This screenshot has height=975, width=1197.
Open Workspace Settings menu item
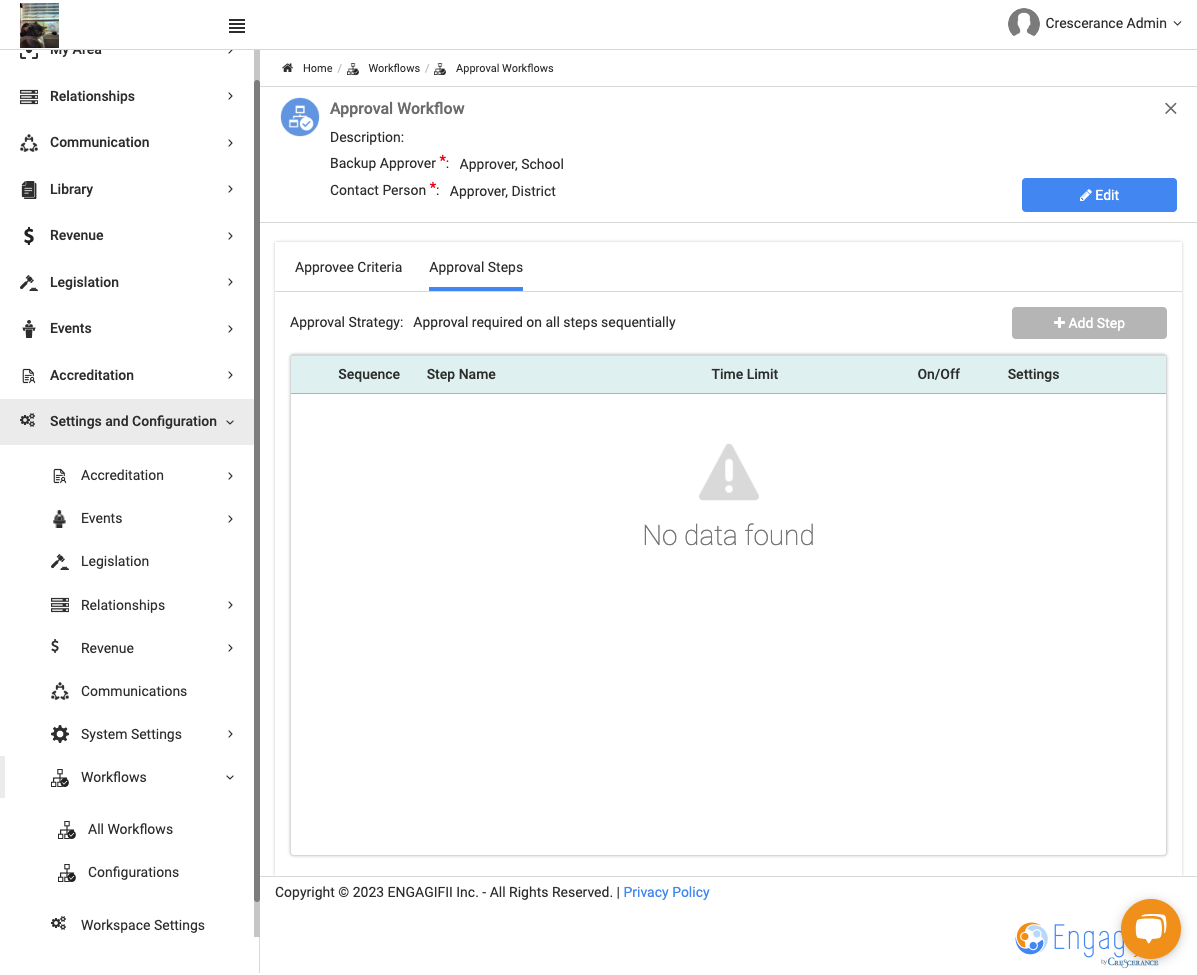click(143, 925)
